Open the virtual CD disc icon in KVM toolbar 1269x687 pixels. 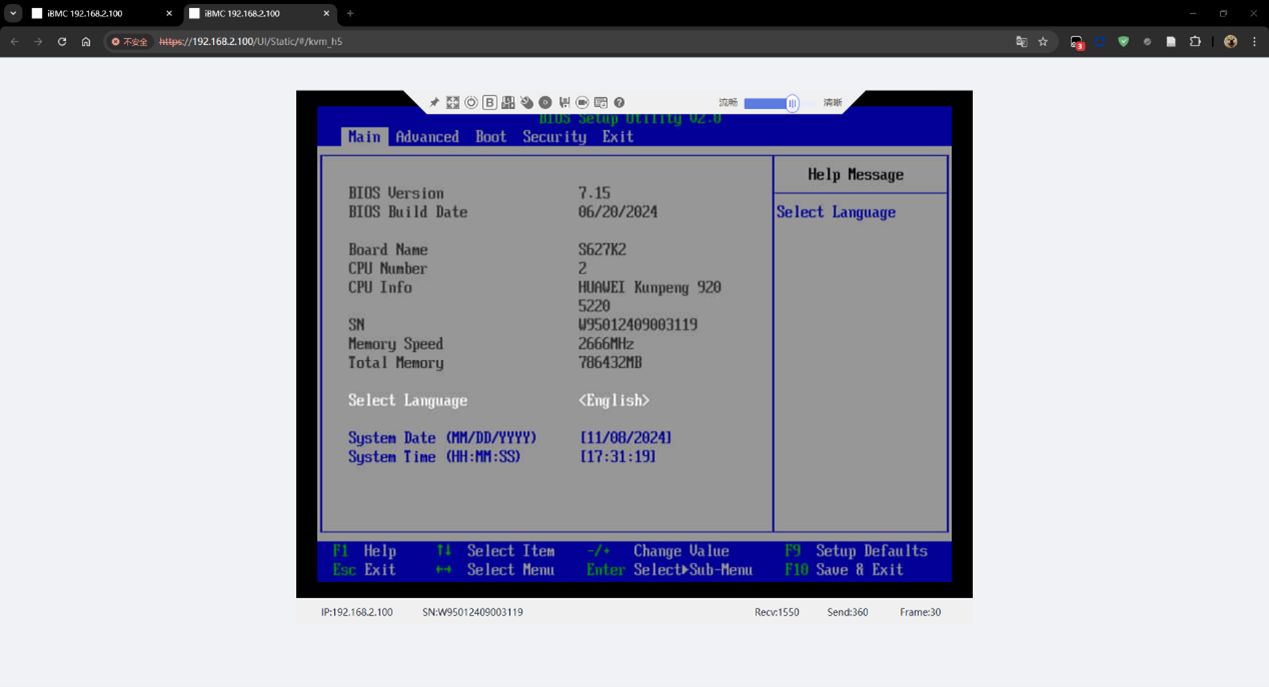[545, 103]
